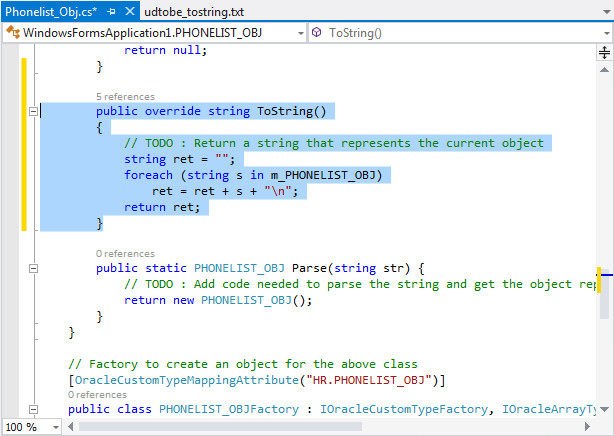The height and width of the screenshot is (436, 614).
Task: Click the IOracleCustomTypeFactory interface name
Action: click(404, 409)
